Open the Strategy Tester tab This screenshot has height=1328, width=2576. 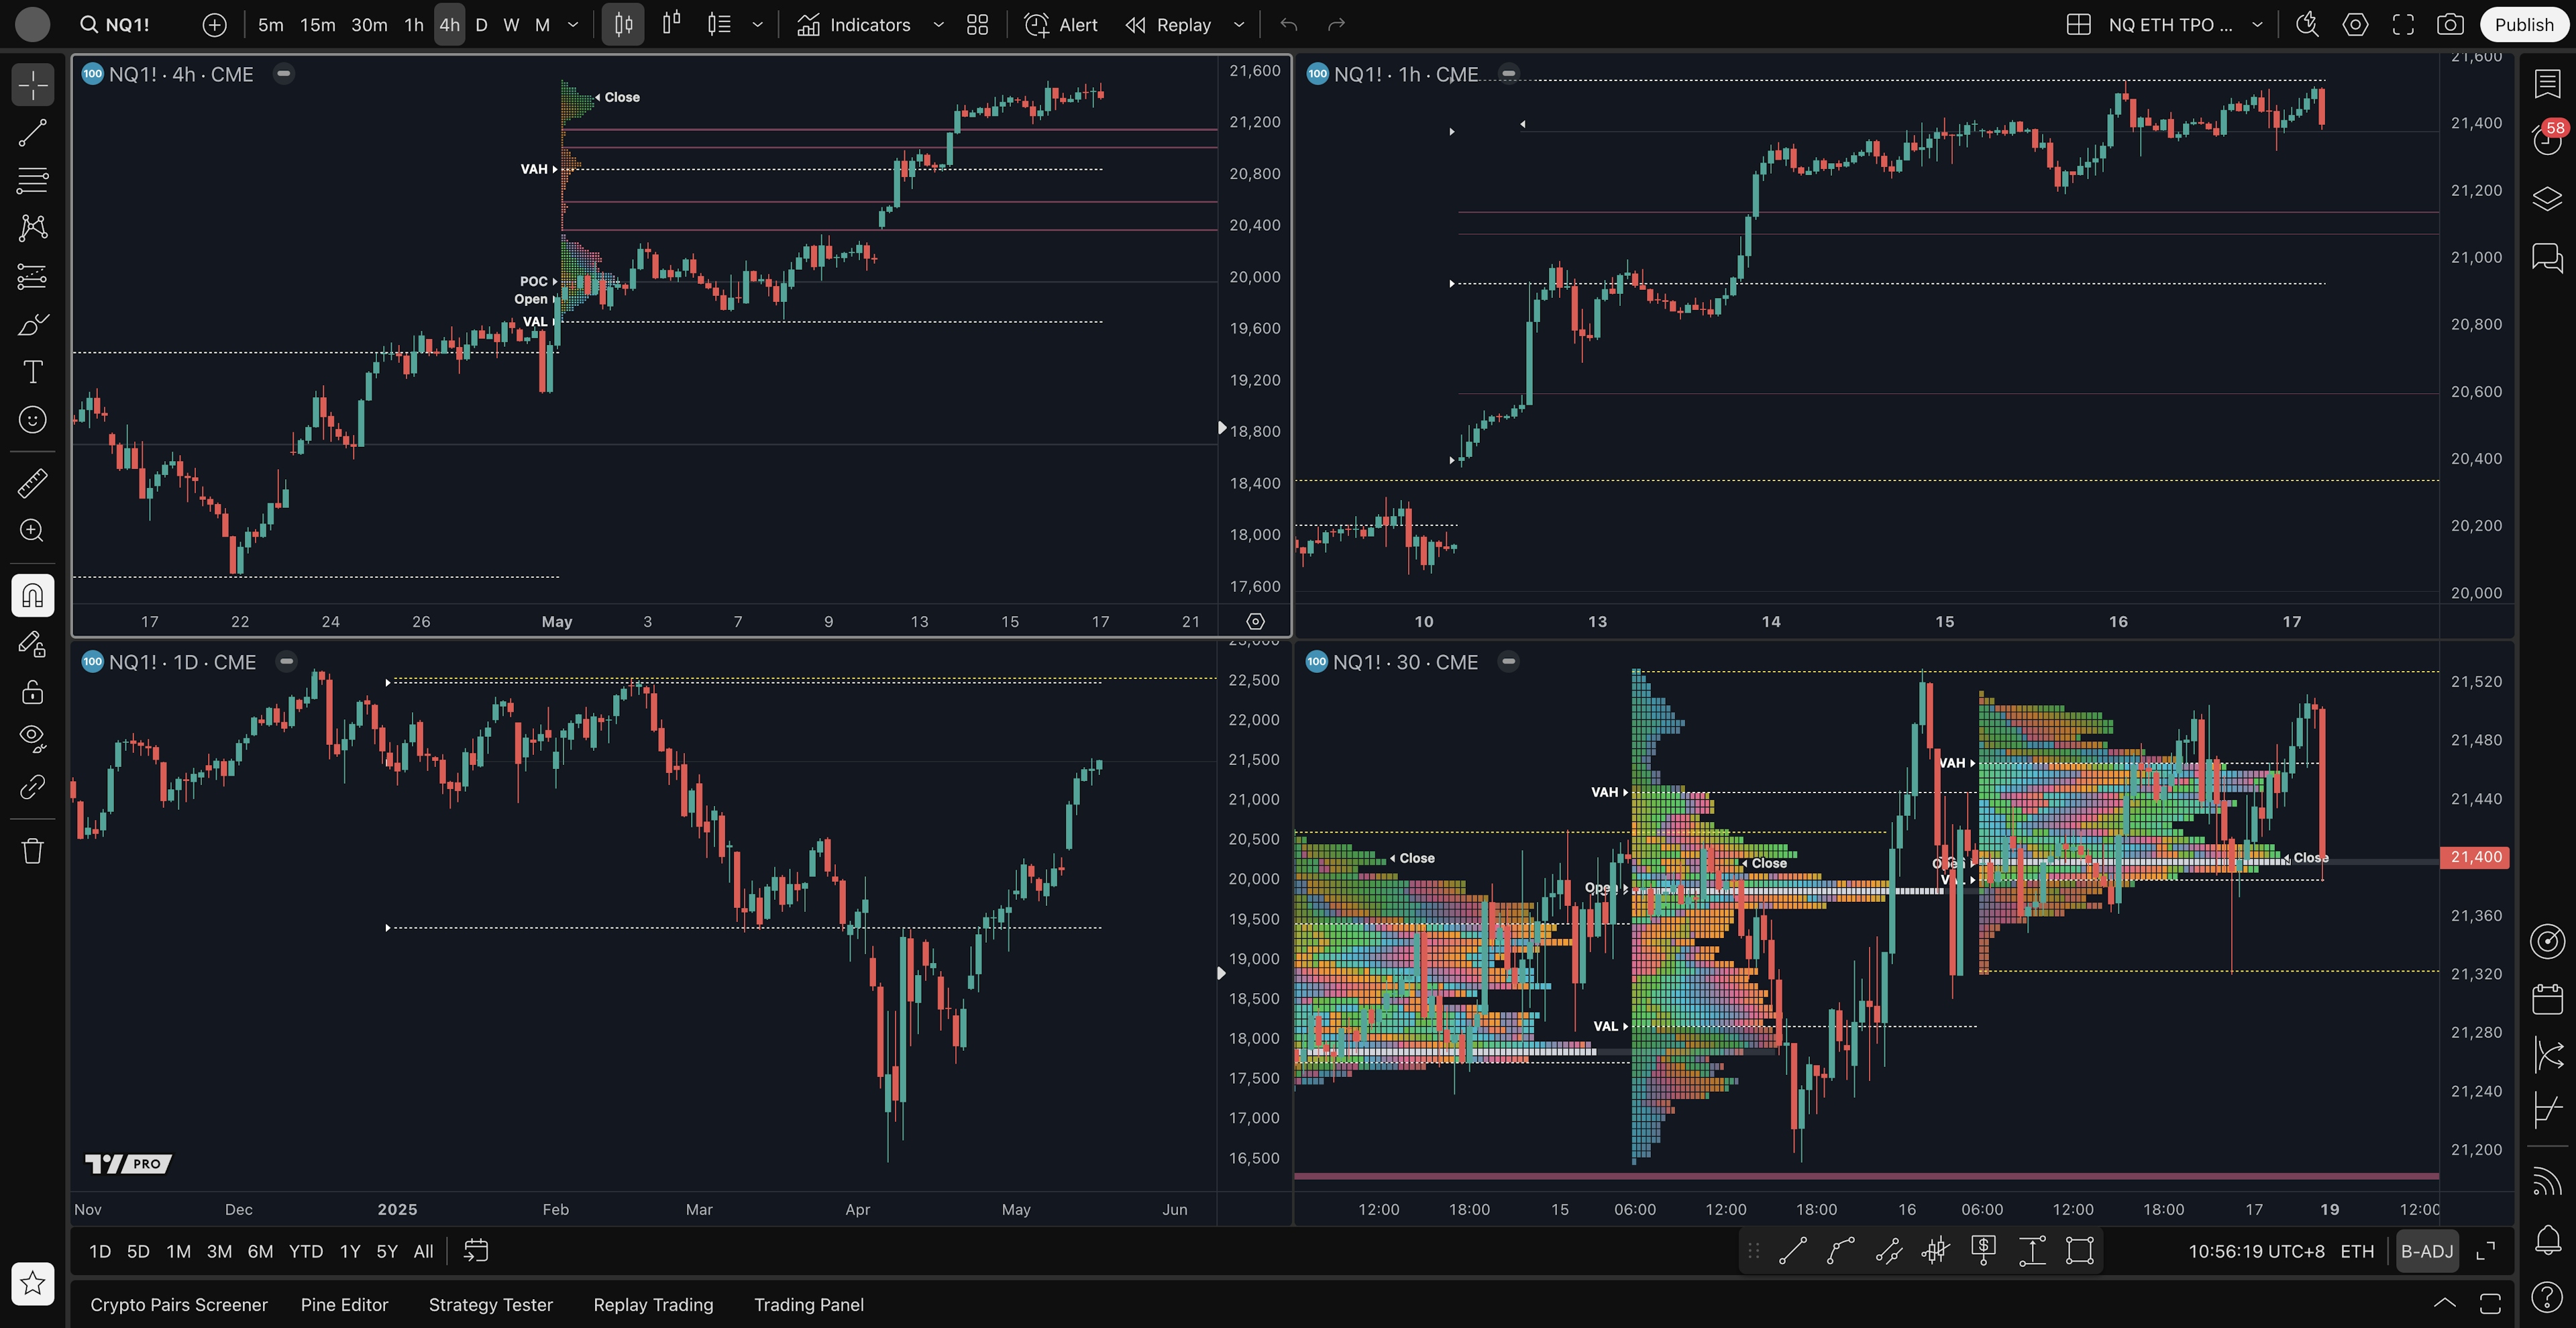point(490,1305)
